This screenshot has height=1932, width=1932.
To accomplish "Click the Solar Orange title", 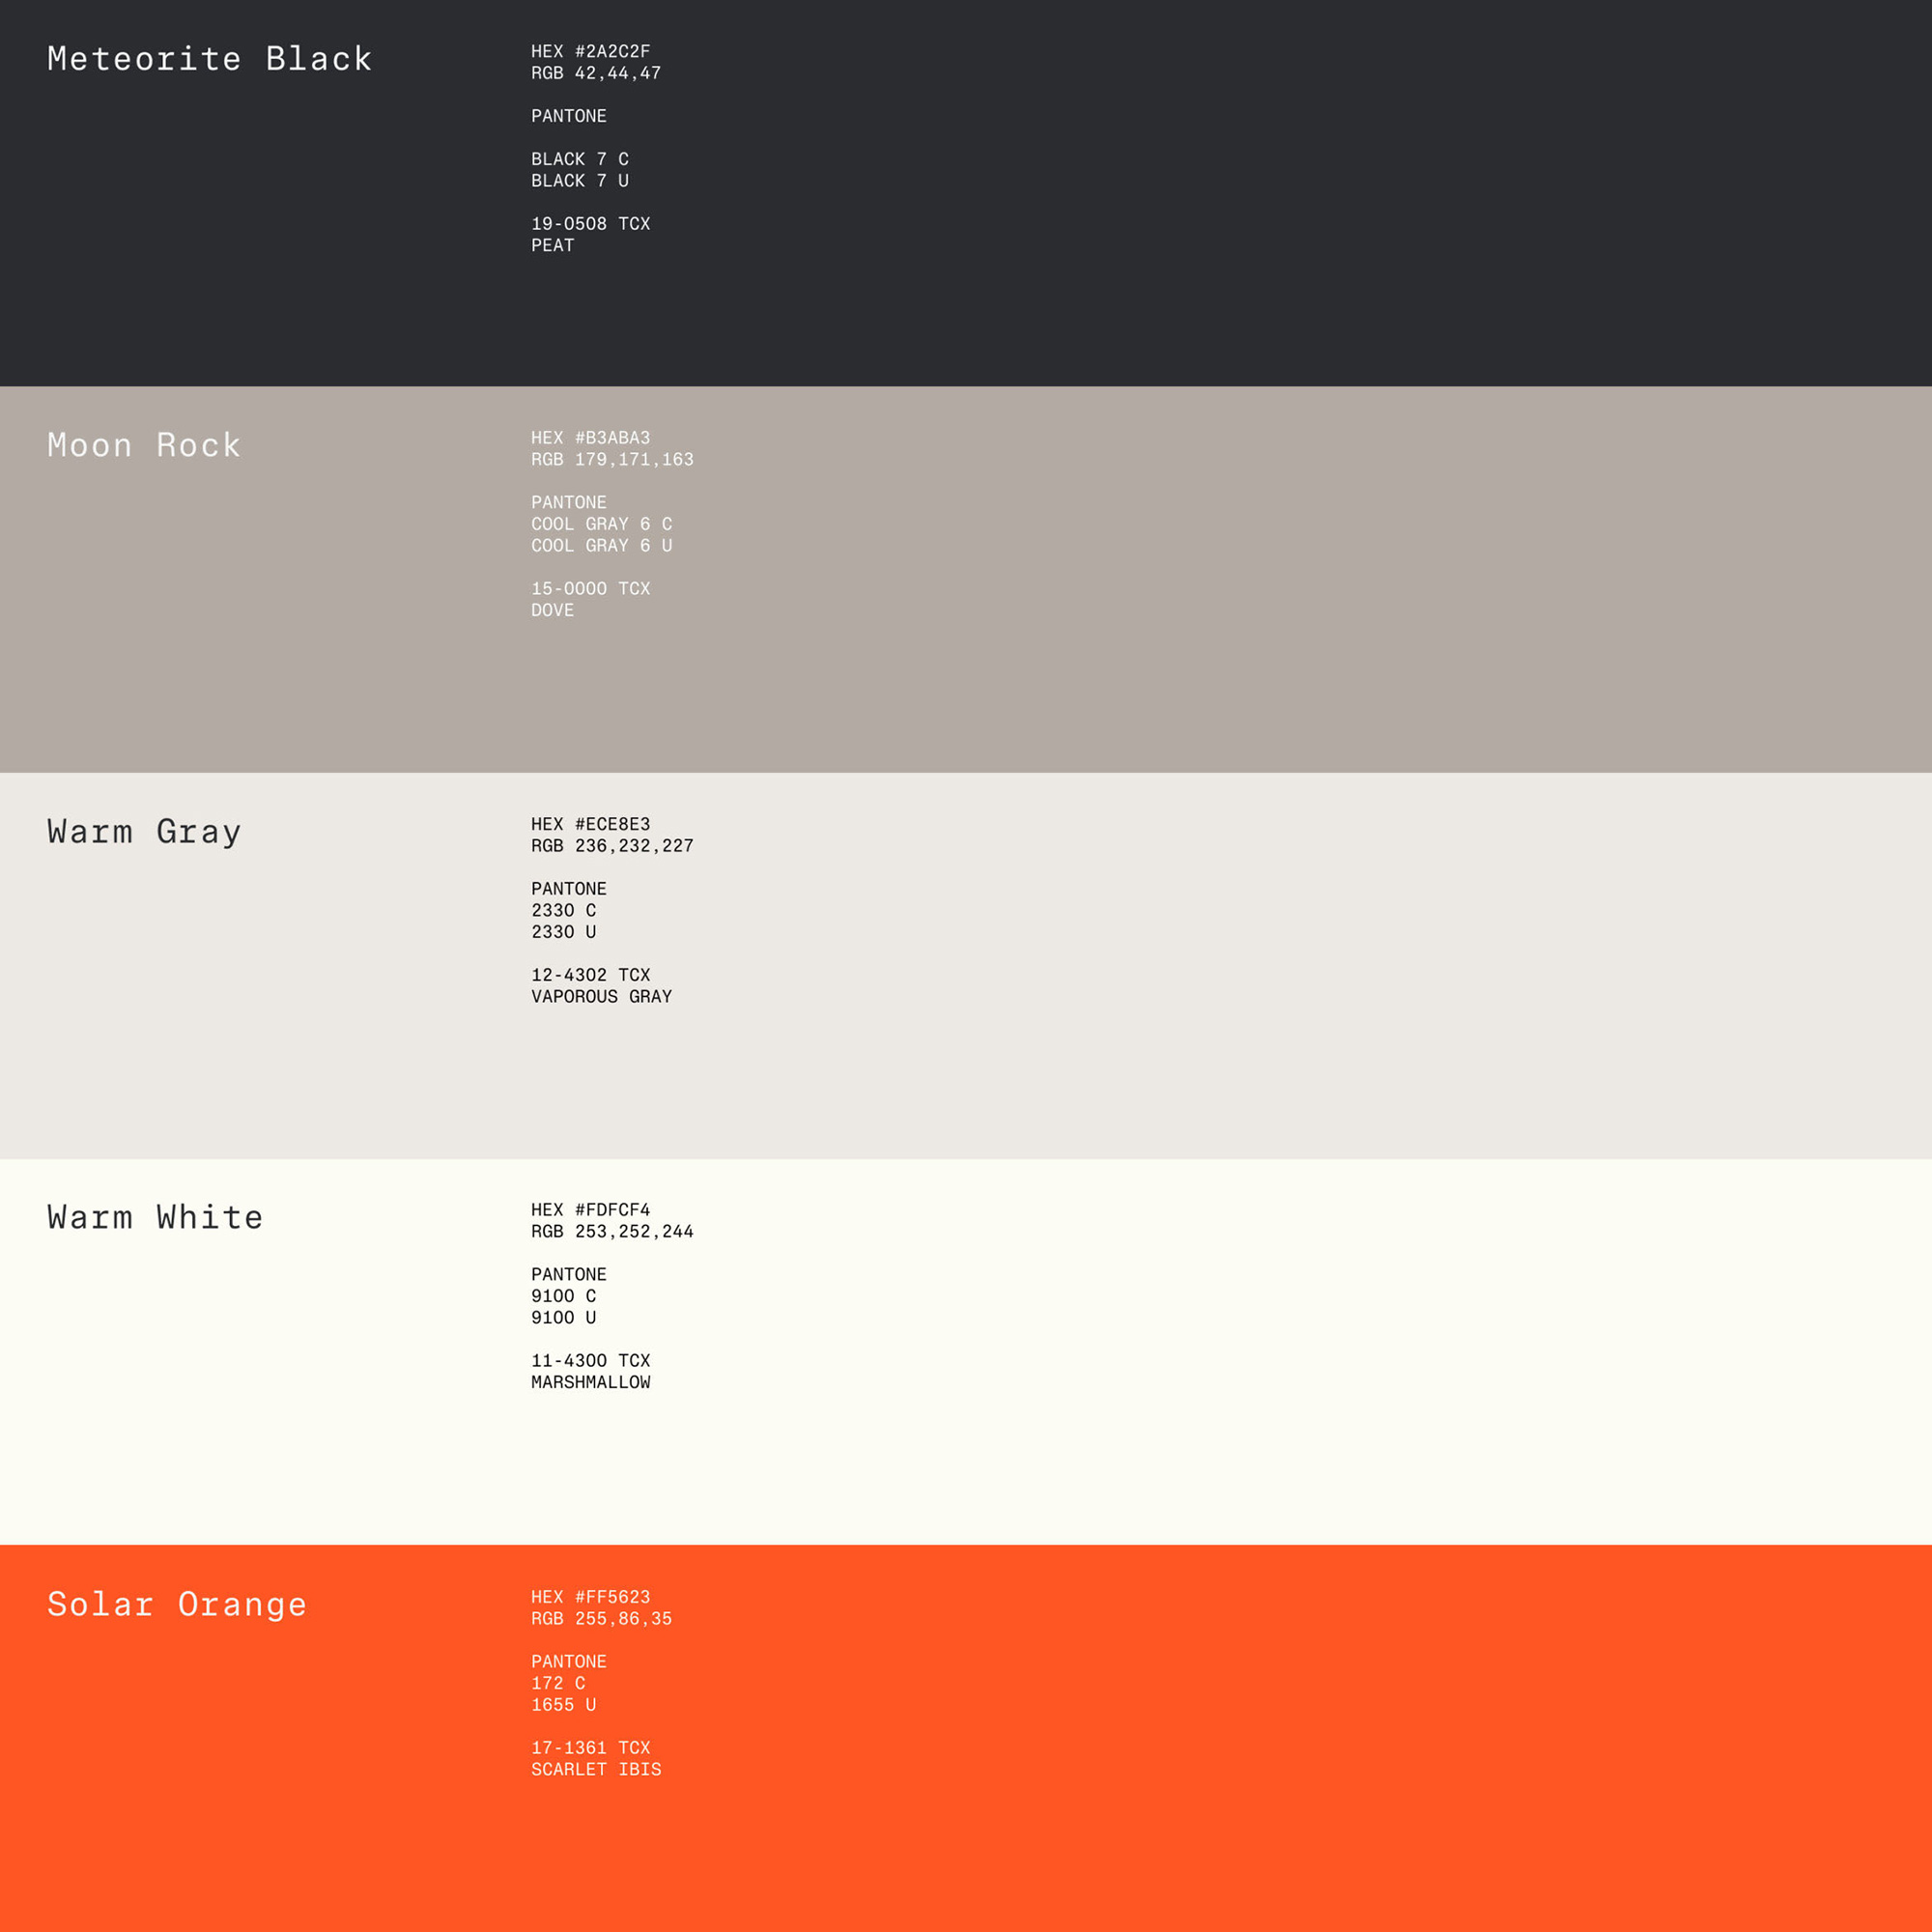I will (177, 1604).
